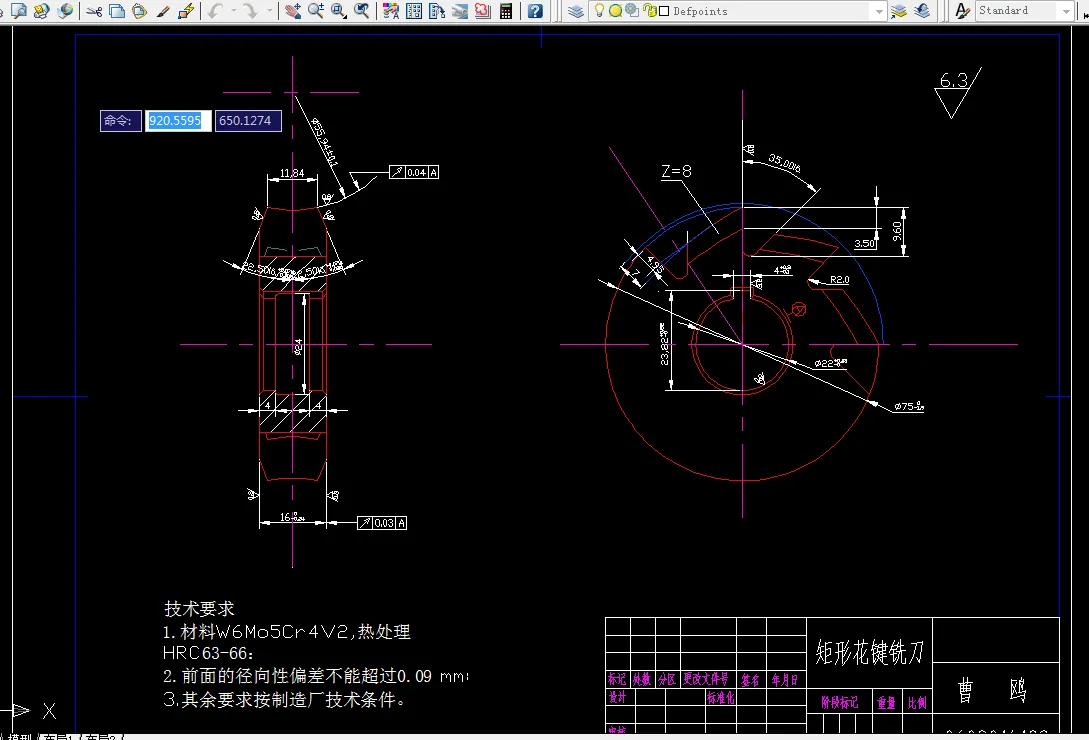Screen dimensions: 1089x740
Task: Click the 签名 title block cell
Action: pyautogui.click(x=750, y=680)
